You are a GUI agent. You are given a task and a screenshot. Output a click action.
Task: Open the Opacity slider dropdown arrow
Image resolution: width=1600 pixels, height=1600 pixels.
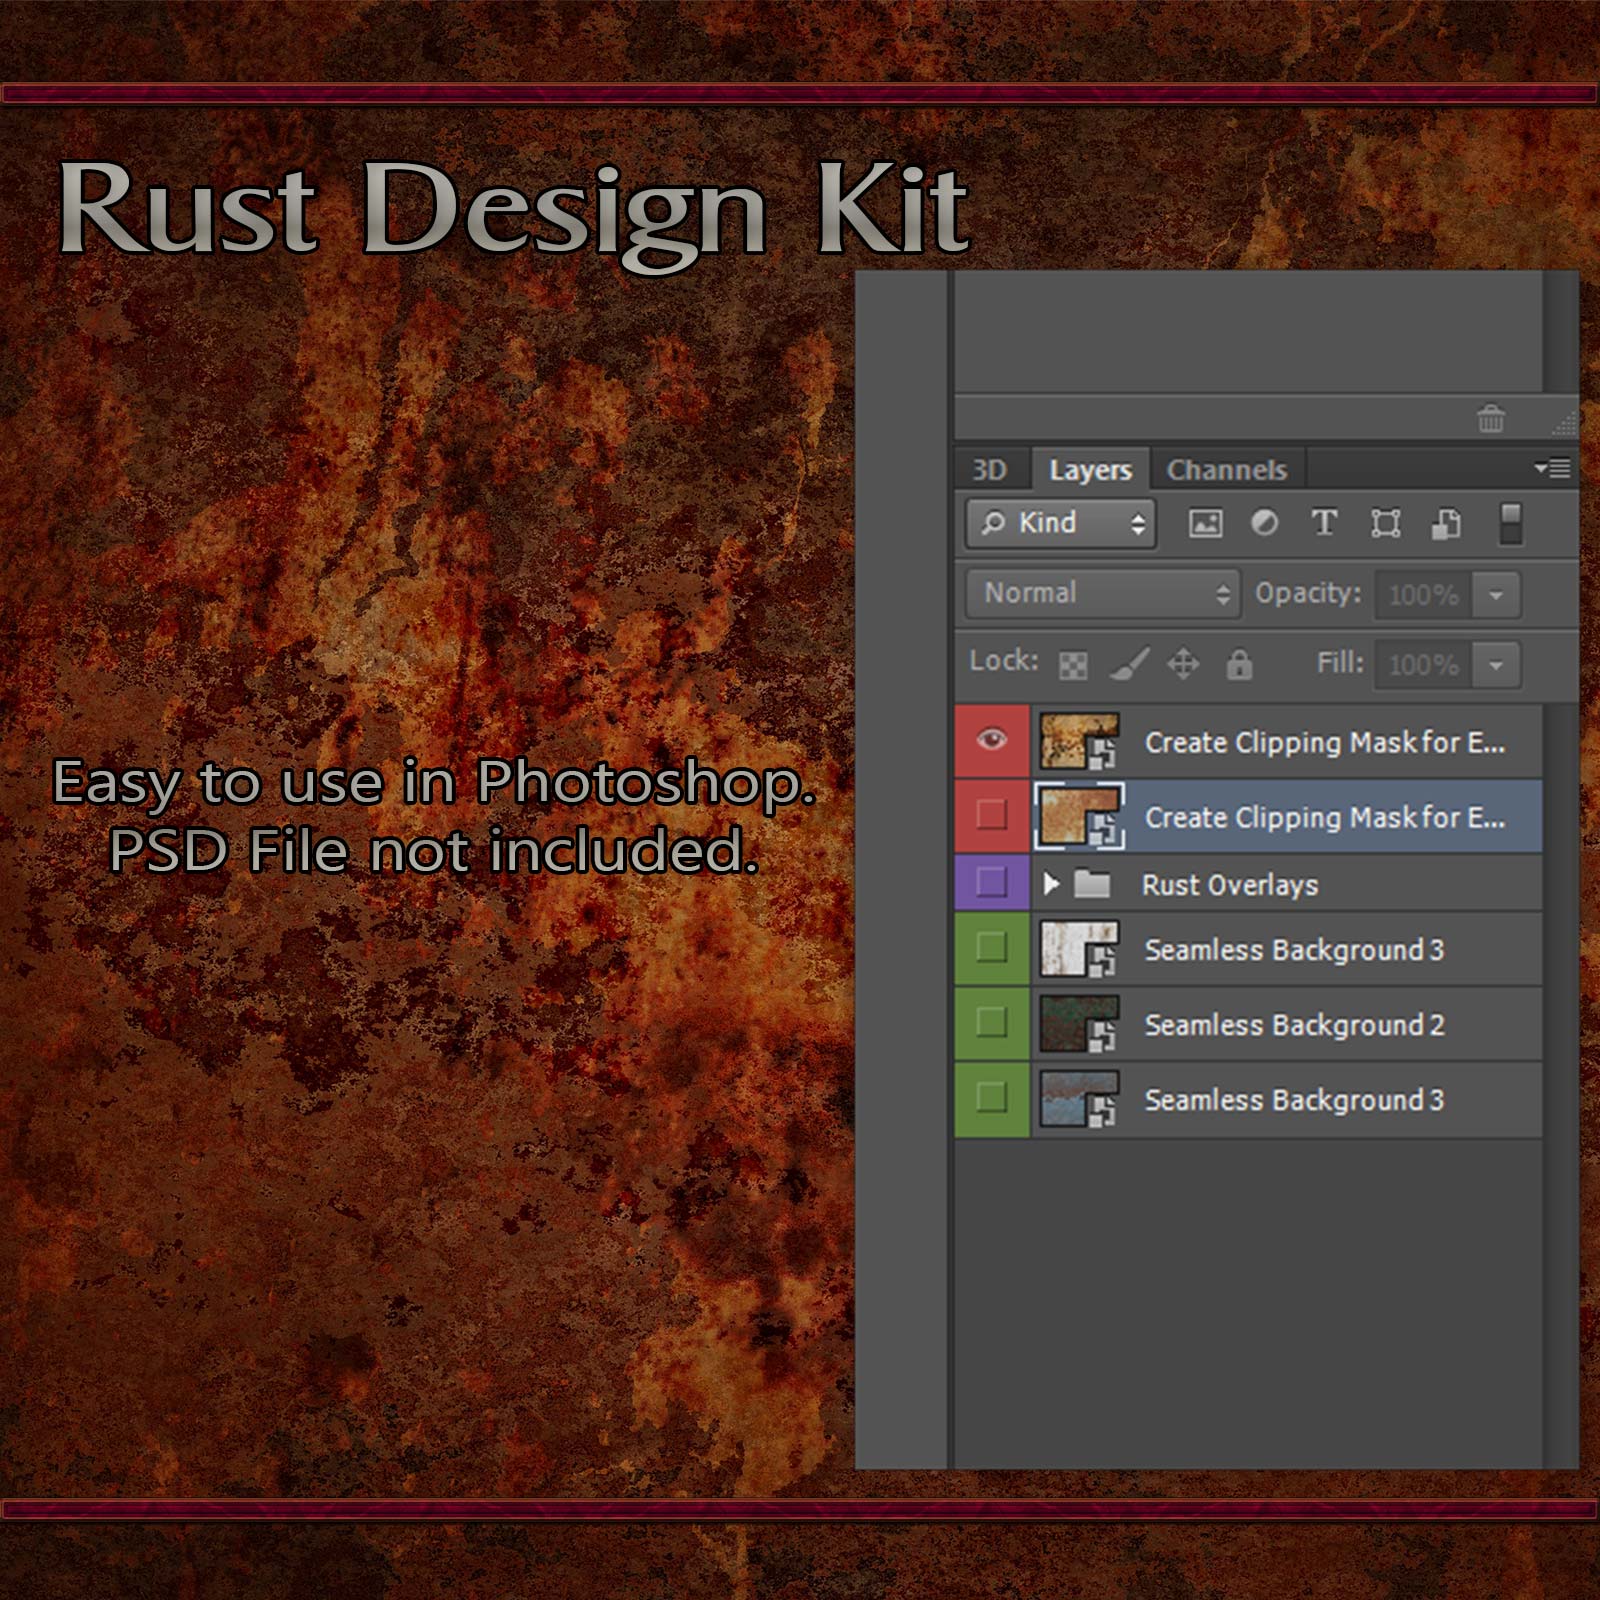click(x=1496, y=595)
